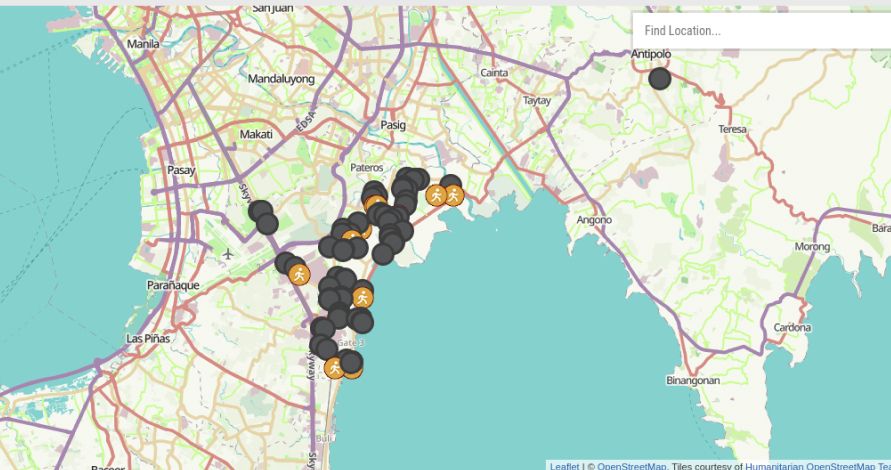Click the Angono label on the map
Image resolution: width=891 pixels, height=470 pixels.
tap(594, 220)
